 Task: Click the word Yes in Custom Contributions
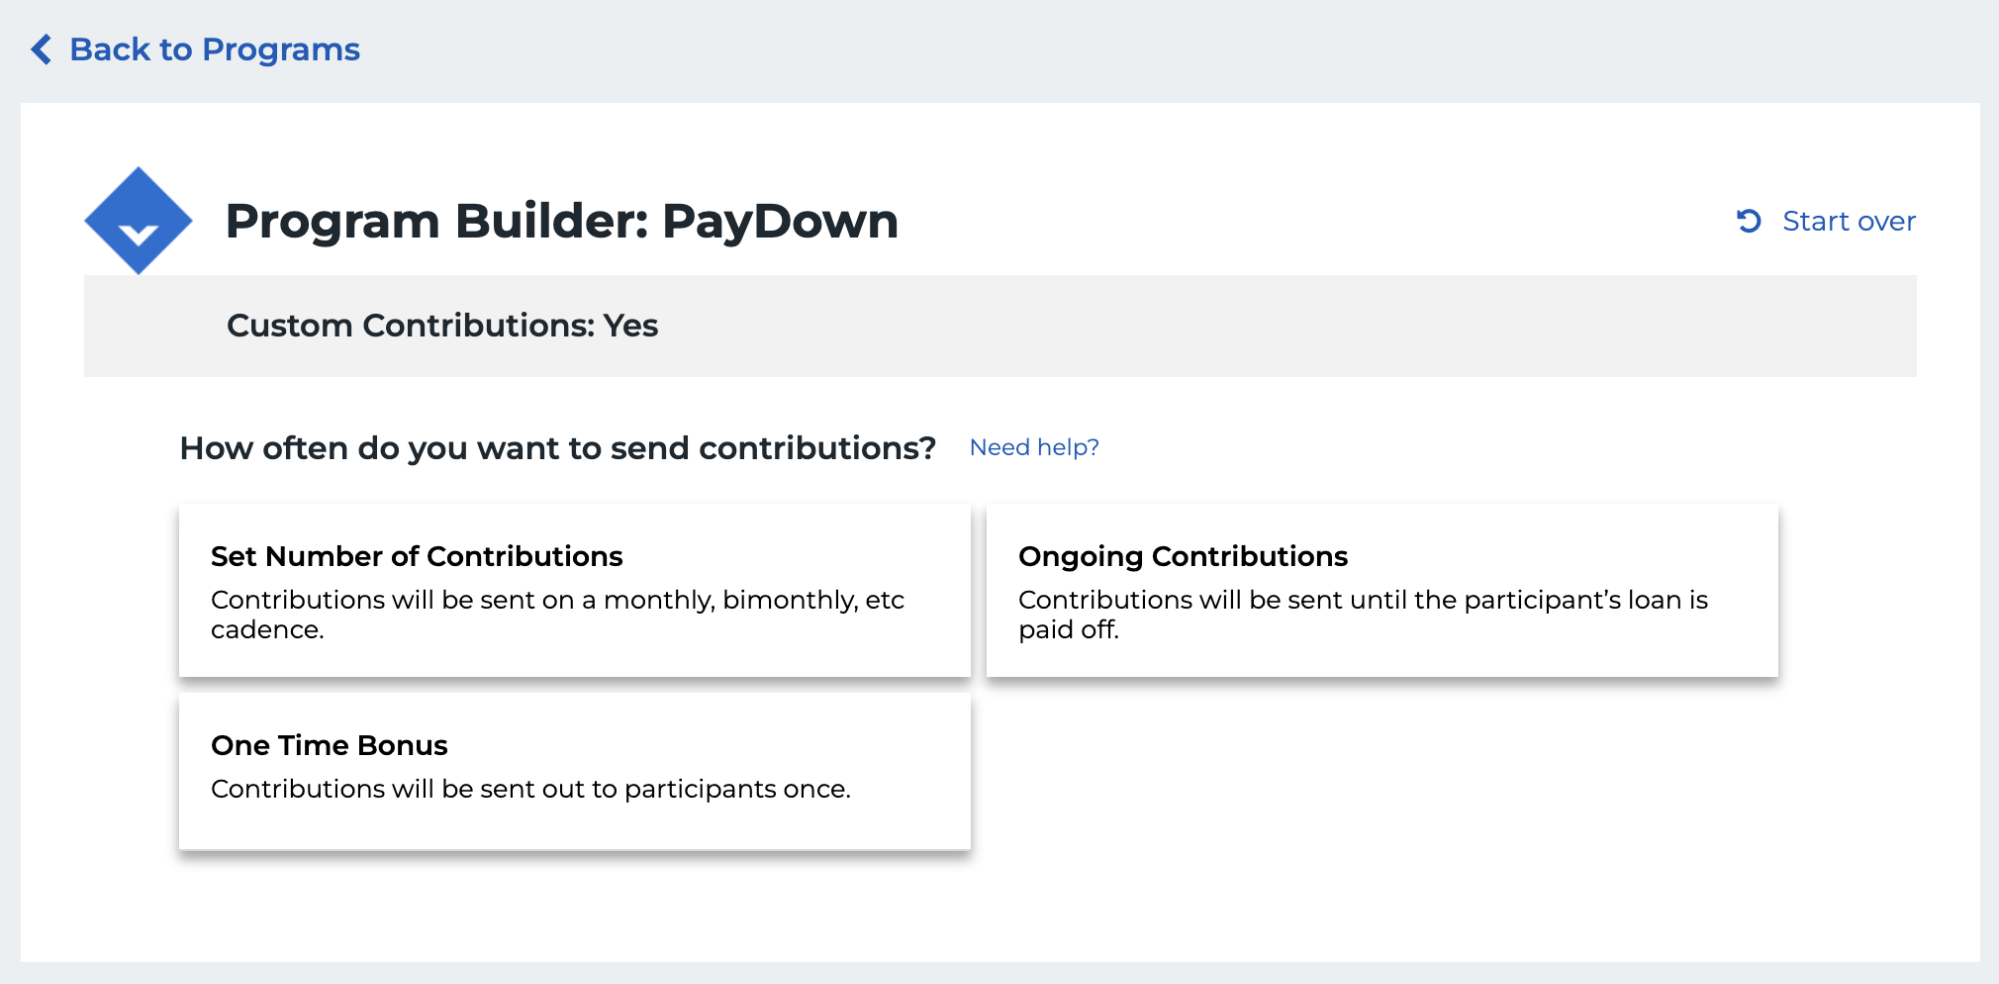[630, 326]
